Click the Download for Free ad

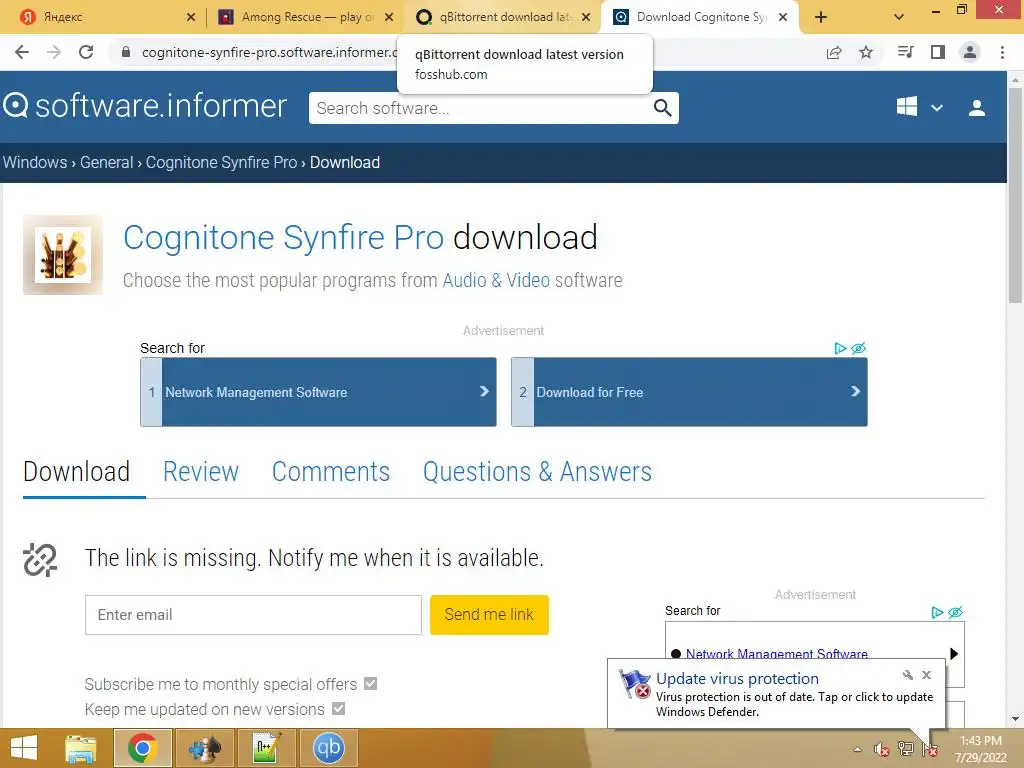tap(690, 392)
